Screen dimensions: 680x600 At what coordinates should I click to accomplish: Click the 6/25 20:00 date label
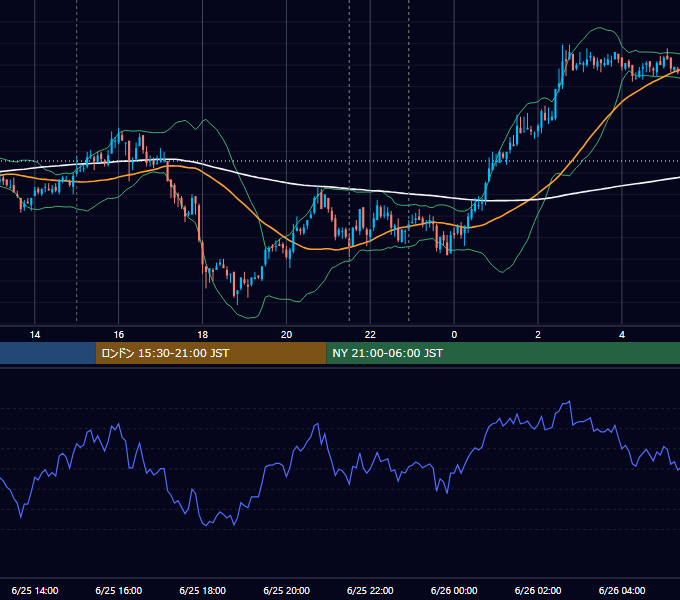pos(286,590)
